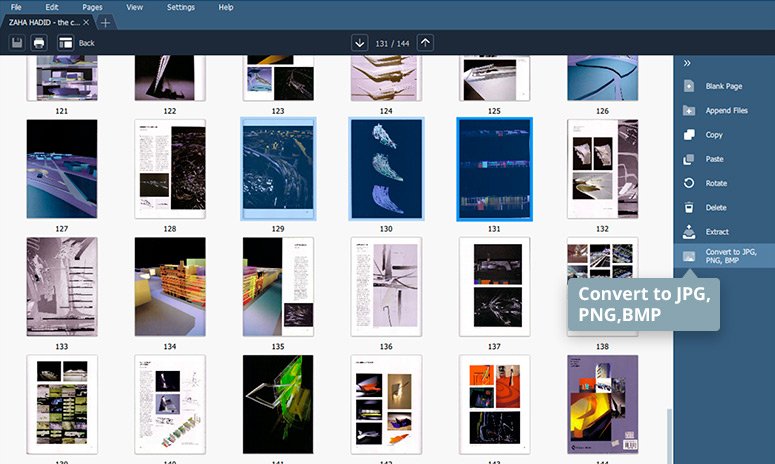775x464 pixels.
Task: Open the Edit menu
Action: coord(52,7)
